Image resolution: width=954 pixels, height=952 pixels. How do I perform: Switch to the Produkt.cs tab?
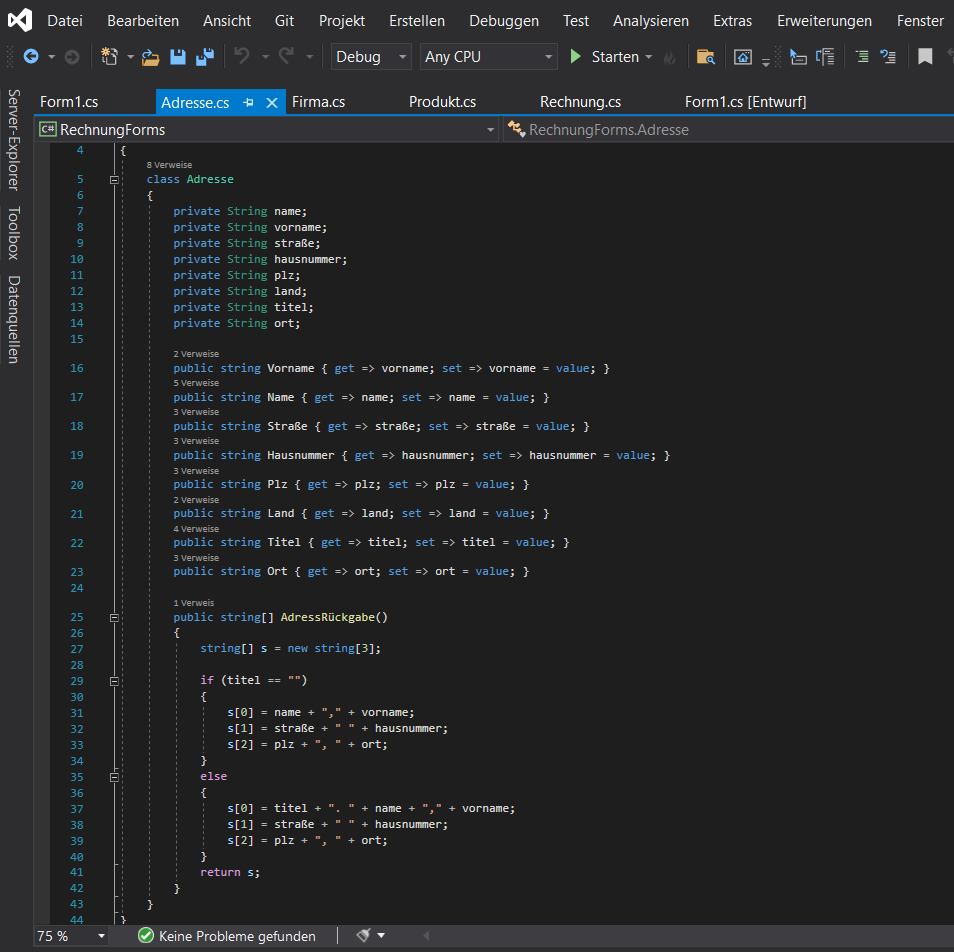[442, 102]
